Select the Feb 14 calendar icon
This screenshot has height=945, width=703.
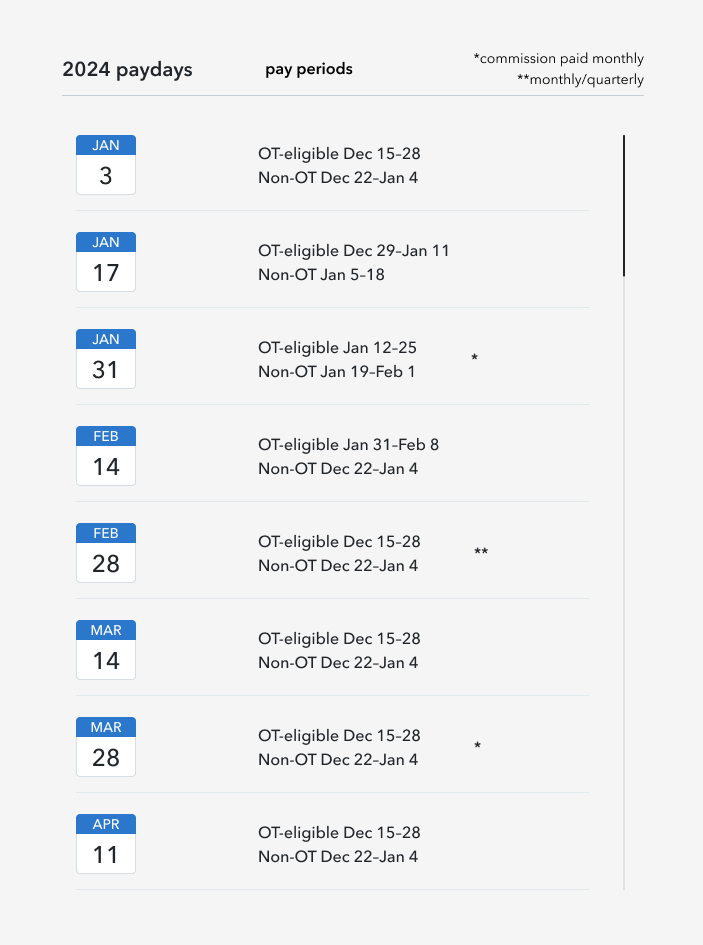pos(106,456)
